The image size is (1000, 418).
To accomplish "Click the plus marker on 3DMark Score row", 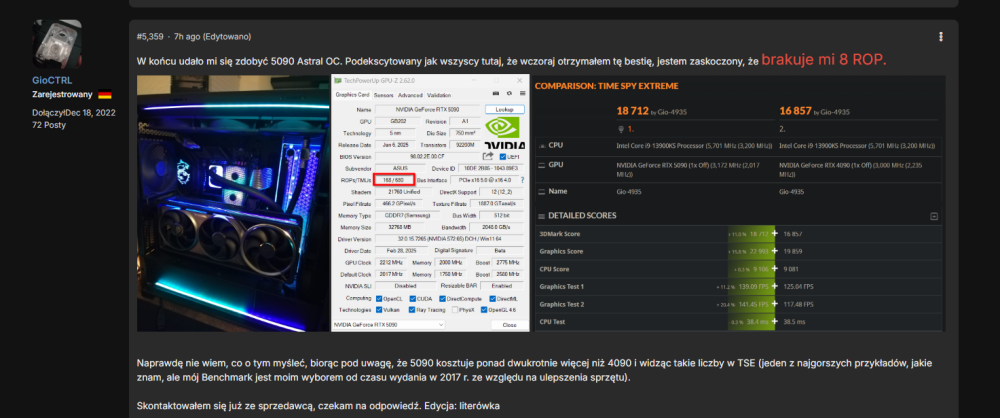I will [775, 234].
